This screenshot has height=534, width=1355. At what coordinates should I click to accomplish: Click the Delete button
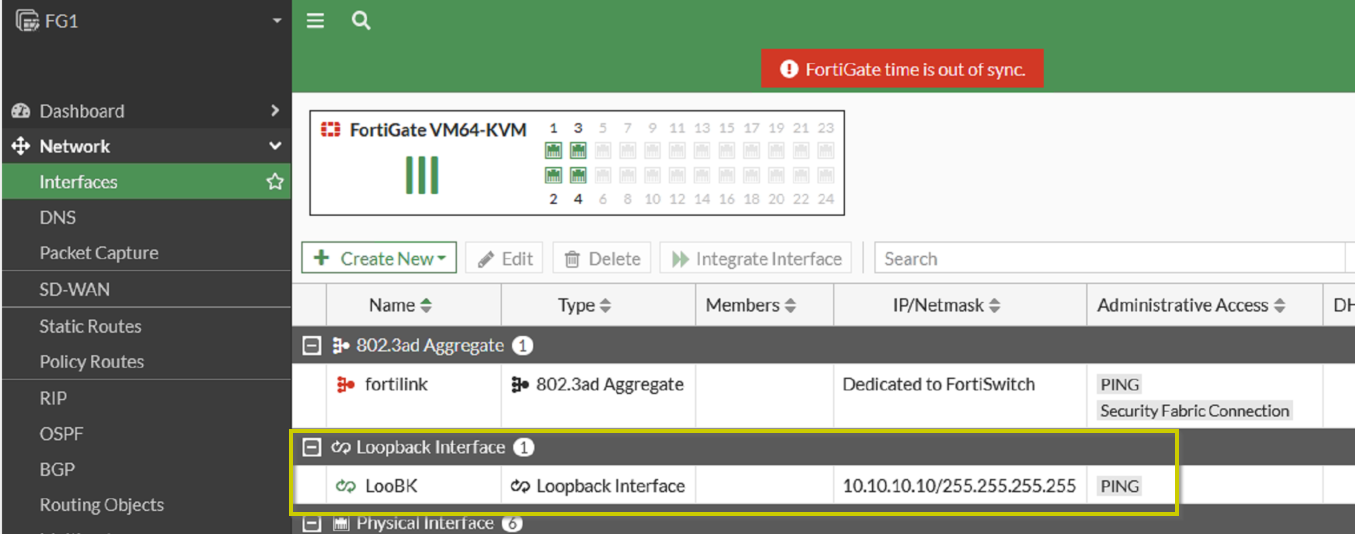(x=602, y=258)
